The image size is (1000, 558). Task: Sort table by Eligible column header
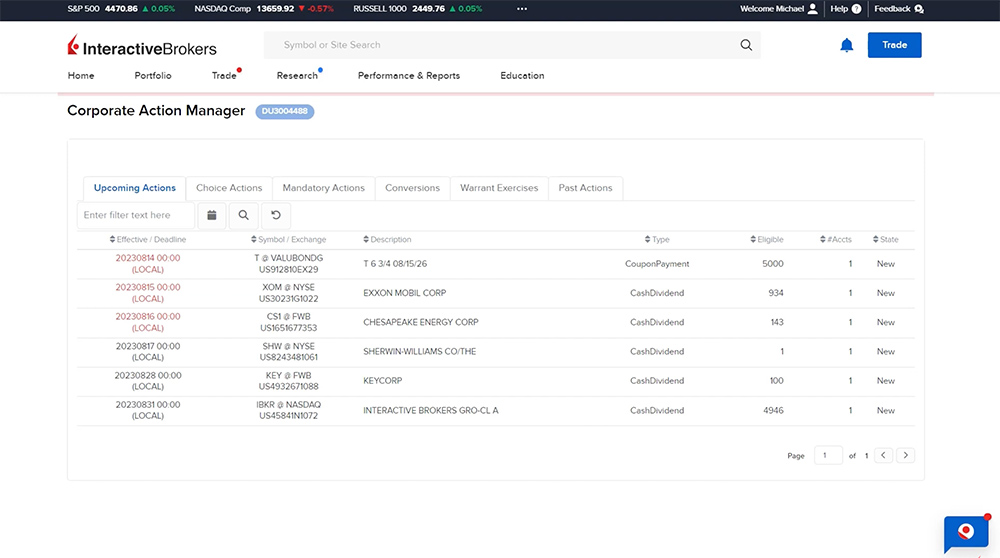[x=767, y=240]
